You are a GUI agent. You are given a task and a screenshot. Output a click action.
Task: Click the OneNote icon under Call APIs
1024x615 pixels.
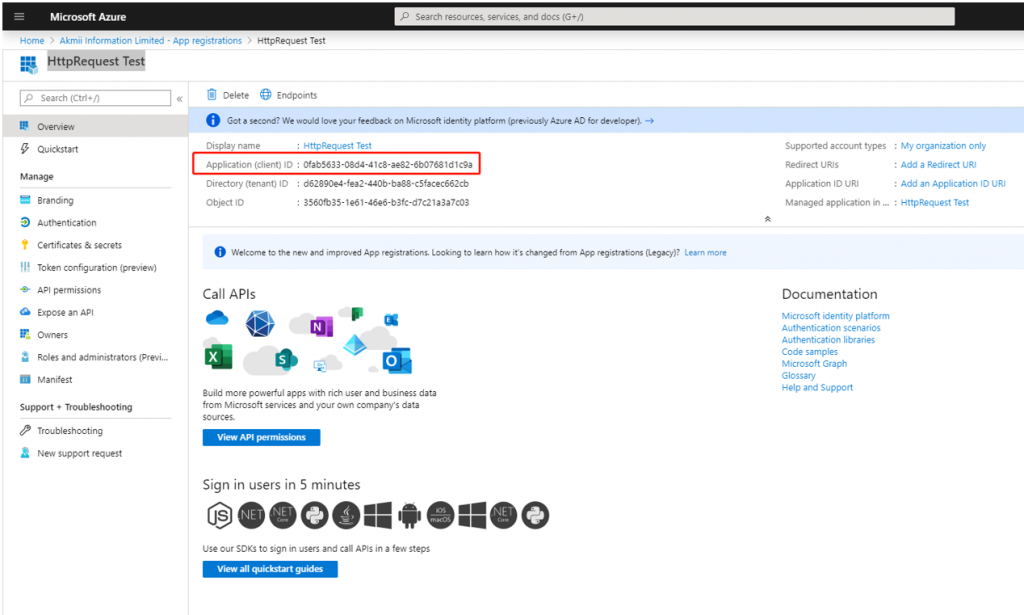[x=321, y=326]
